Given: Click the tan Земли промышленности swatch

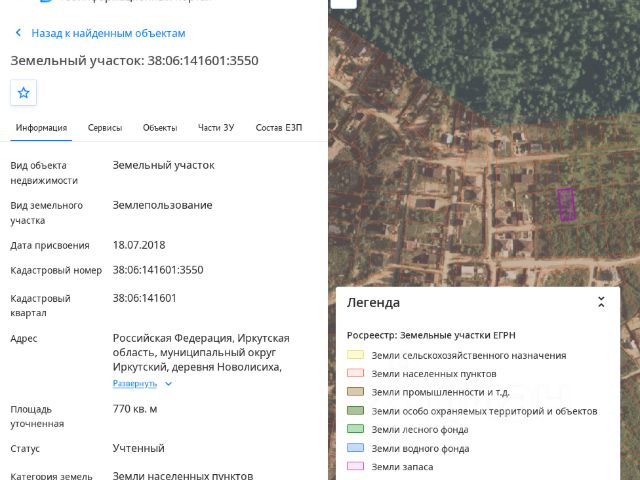Looking at the screenshot, I should (355, 391).
